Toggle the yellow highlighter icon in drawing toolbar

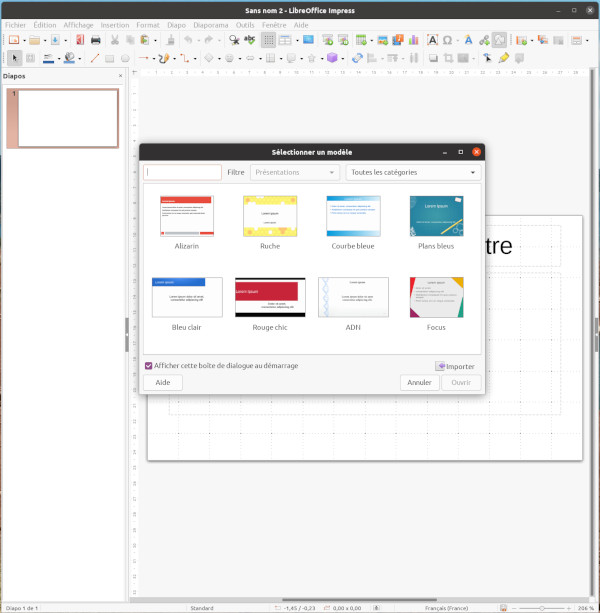pyautogui.click(x=504, y=58)
